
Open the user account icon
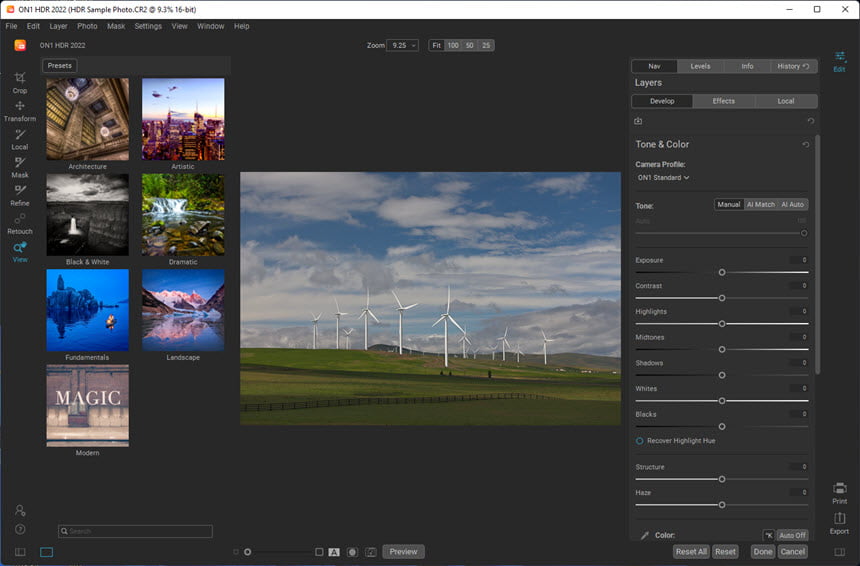[x=20, y=511]
